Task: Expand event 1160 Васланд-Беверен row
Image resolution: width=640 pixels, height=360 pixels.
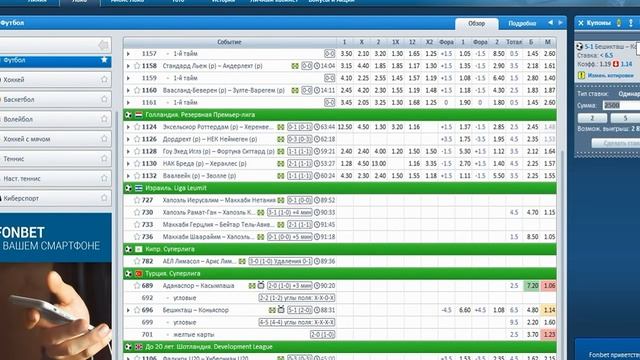Action: [128, 90]
